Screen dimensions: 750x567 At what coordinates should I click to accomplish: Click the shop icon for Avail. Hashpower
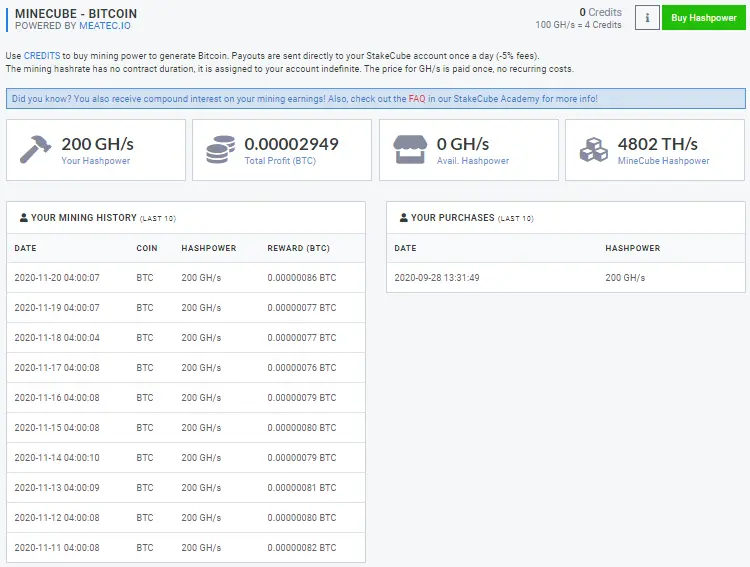coord(410,149)
